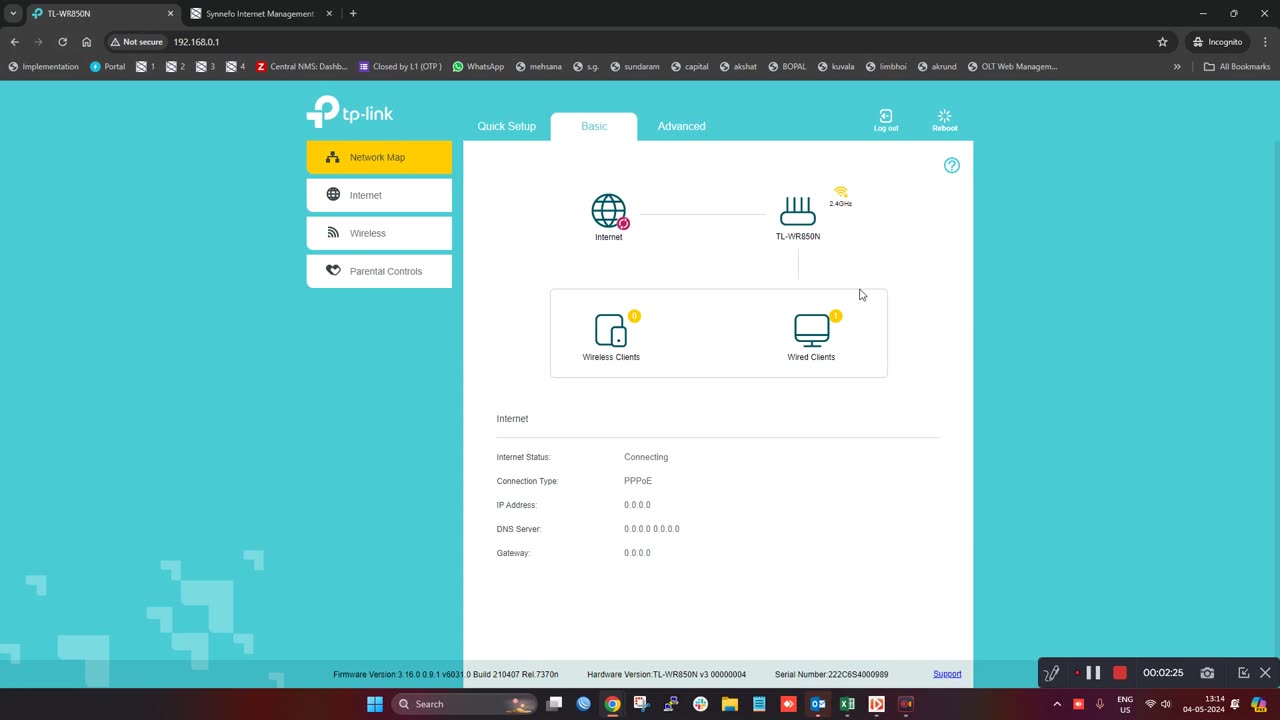Open File Explorer from the taskbar
Screen dimensions: 1280x720
[730, 704]
